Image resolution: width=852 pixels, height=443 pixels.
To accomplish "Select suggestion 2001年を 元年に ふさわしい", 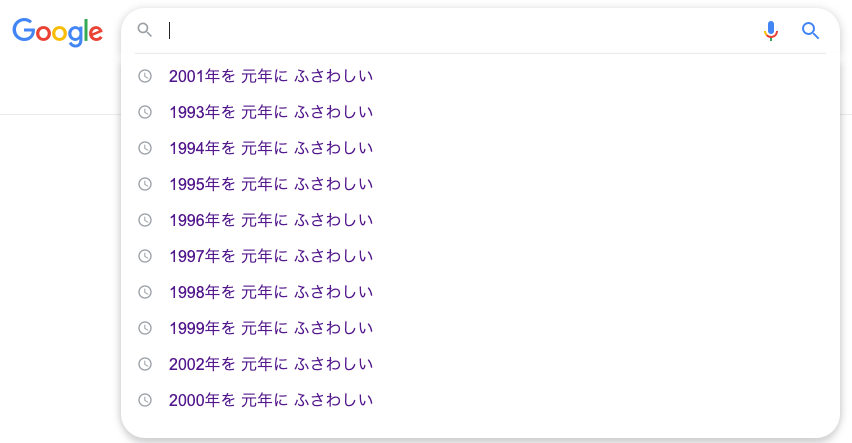I will (x=480, y=76).
